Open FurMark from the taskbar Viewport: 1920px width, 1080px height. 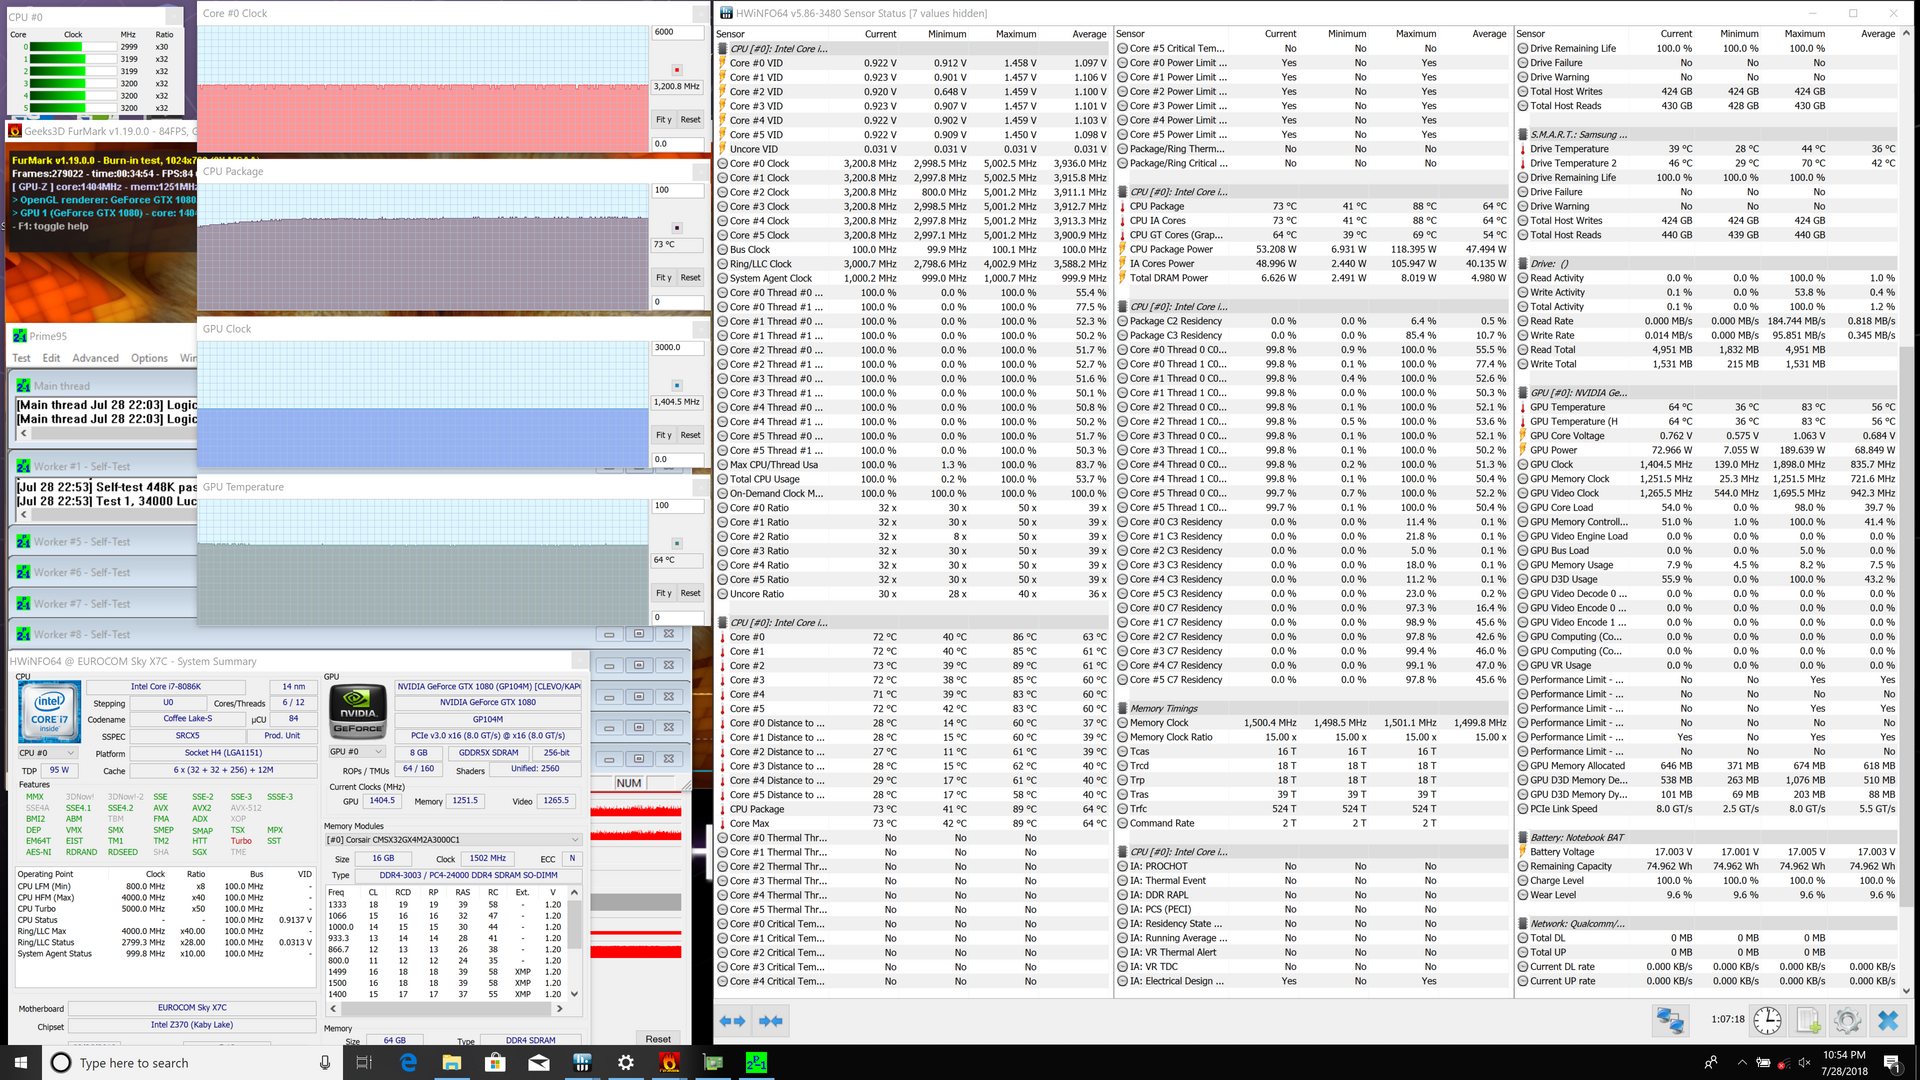click(x=669, y=1063)
